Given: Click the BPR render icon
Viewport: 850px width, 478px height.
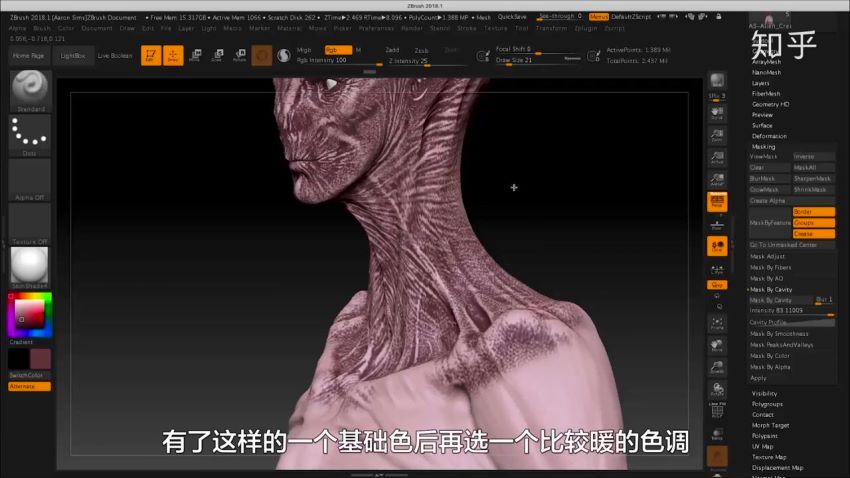Looking at the screenshot, I should (717, 81).
